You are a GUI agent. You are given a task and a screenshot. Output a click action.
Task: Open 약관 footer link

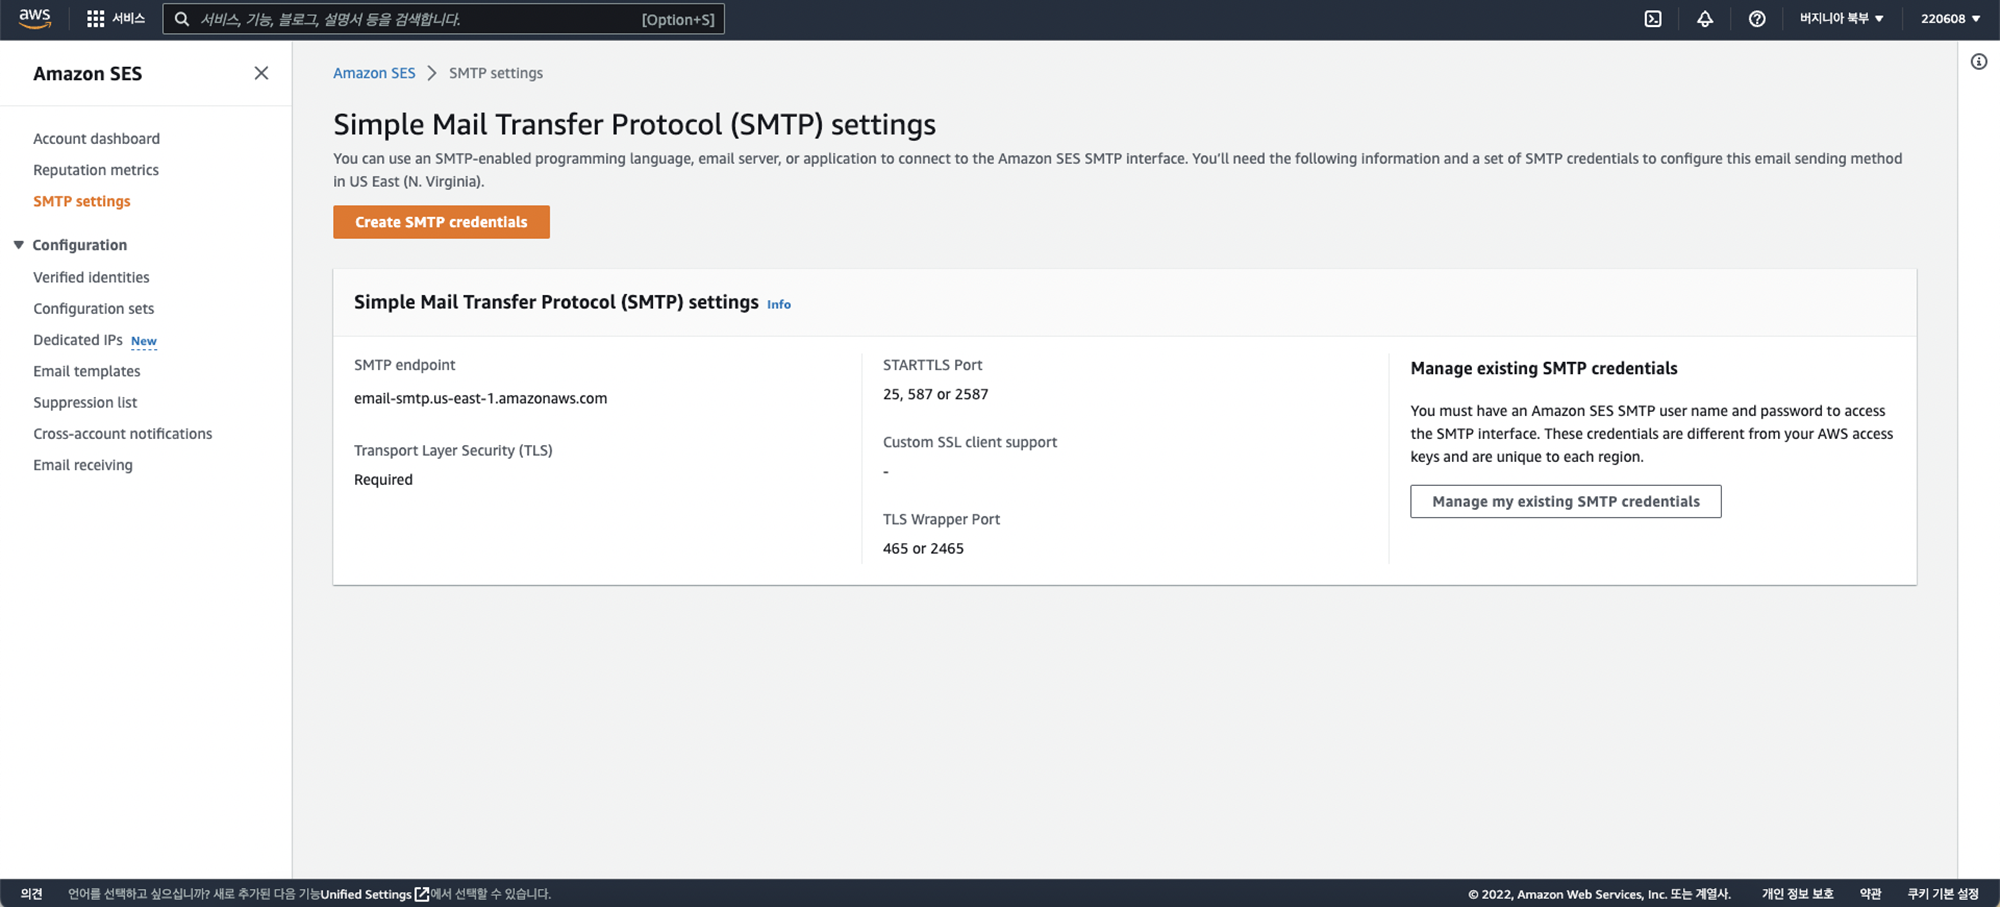coord(1870,894)
